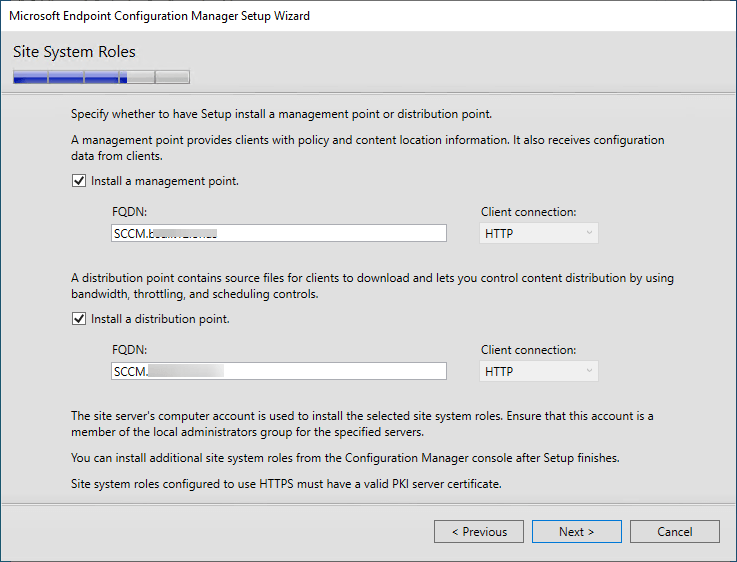
Task: Click the 'Specify whether to have Setup install' text
Action: 282,114
